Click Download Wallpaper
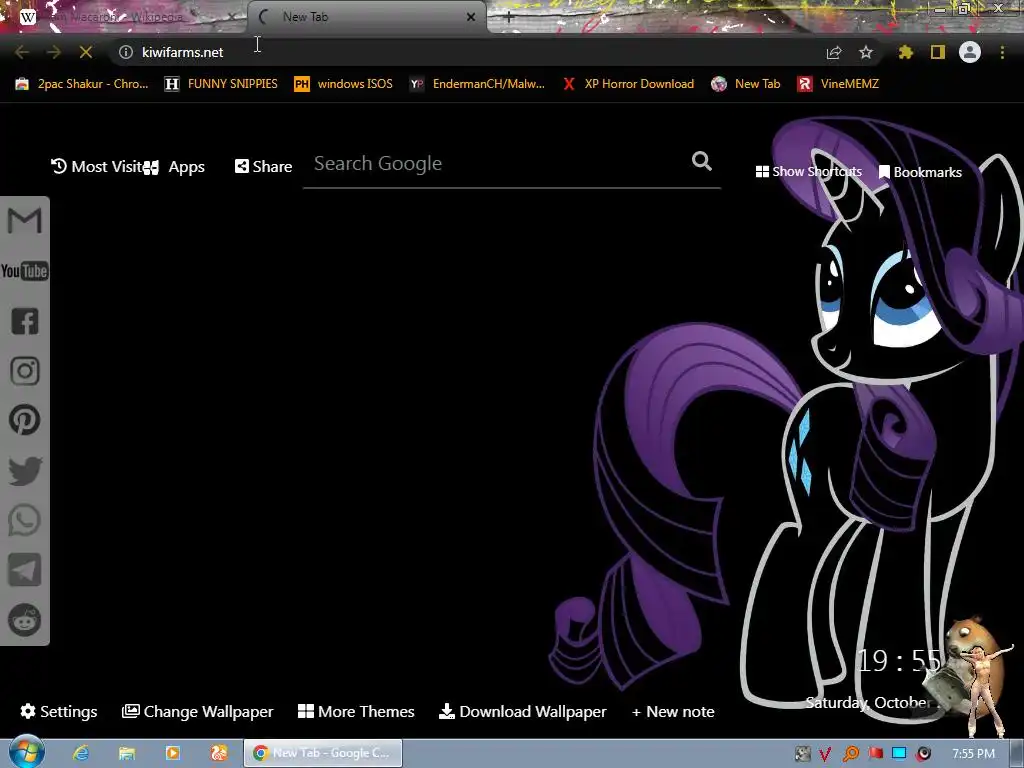1024x768 pixels. [x=522, y=711]
